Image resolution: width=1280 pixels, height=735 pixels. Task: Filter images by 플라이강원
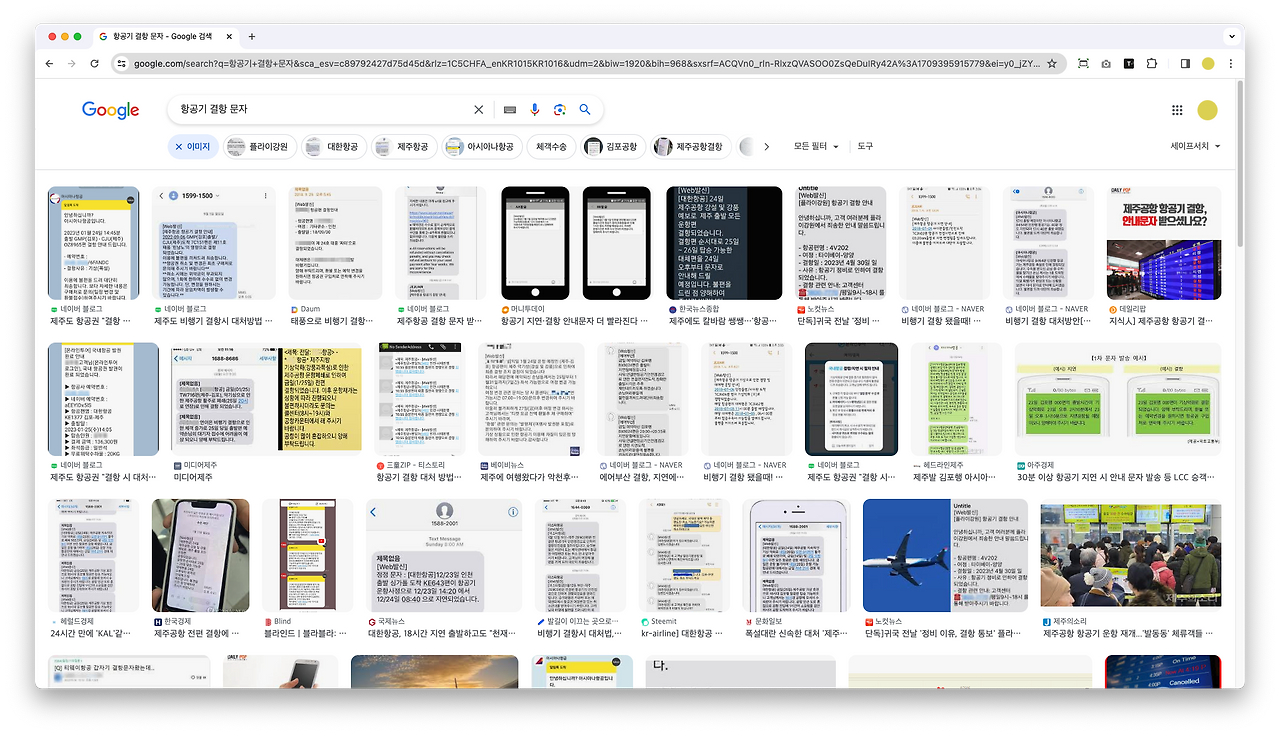coord(258,146)
